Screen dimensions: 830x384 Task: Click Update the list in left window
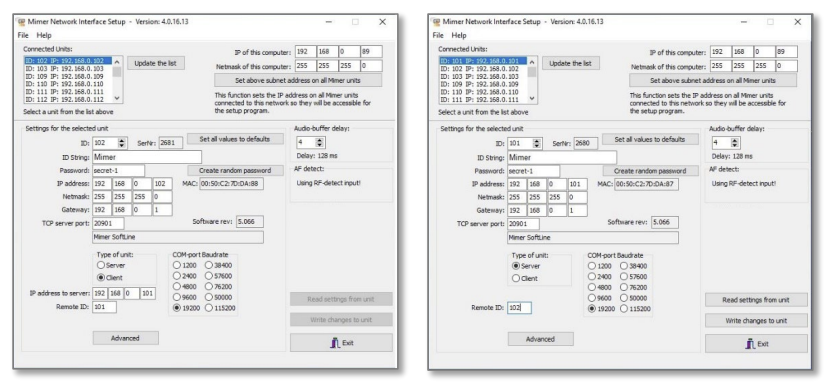tap(155, 63)
